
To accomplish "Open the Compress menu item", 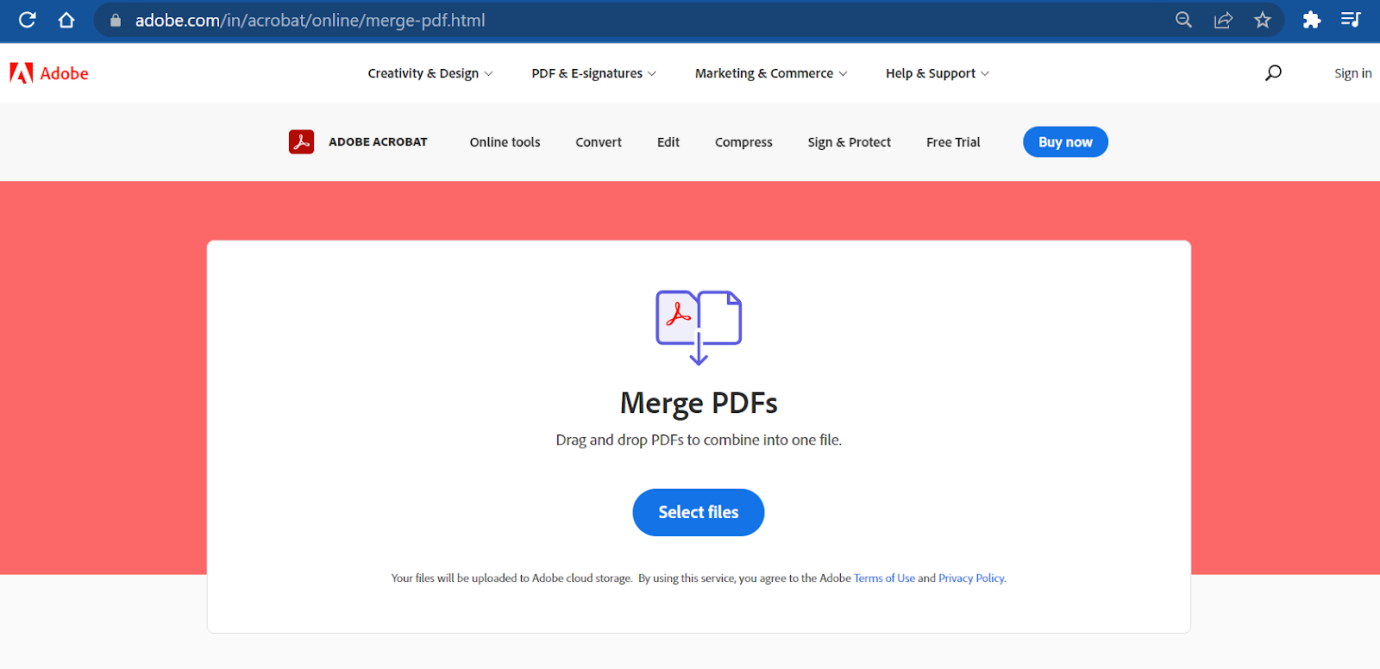I will (x=744, y=142).
